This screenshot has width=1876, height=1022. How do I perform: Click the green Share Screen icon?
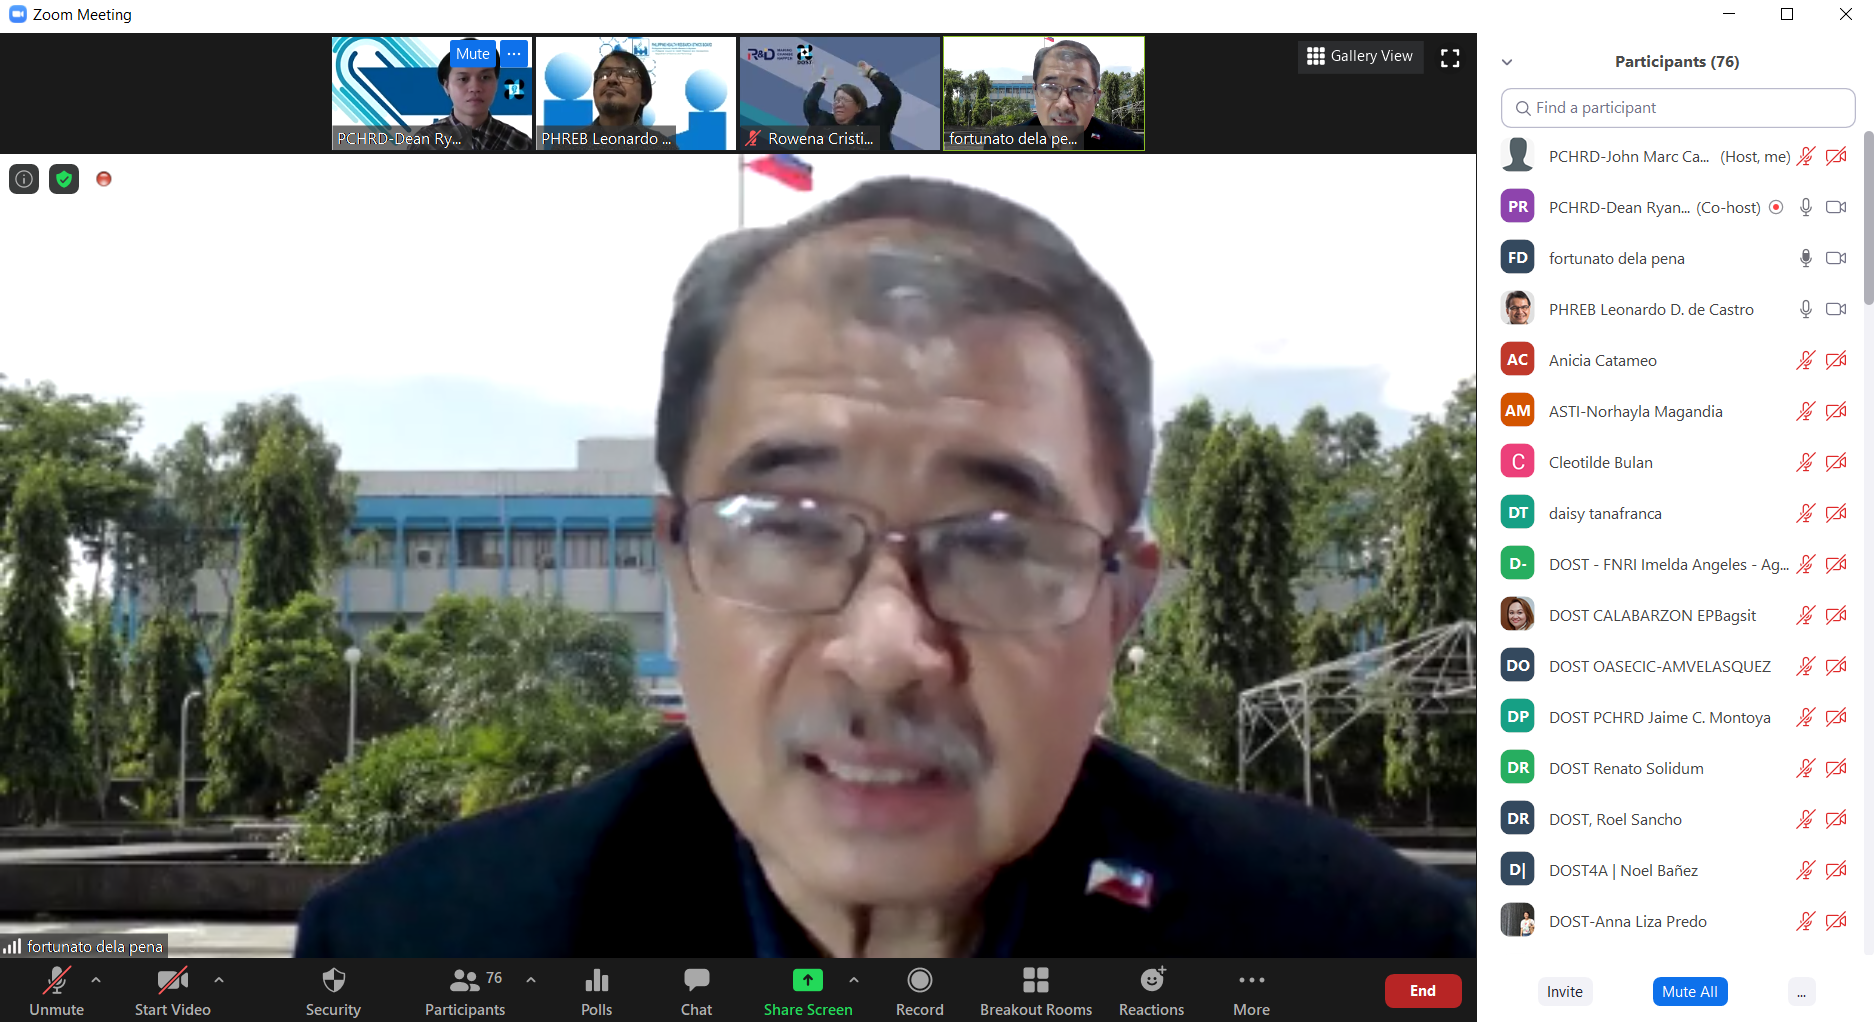[807, 981]
